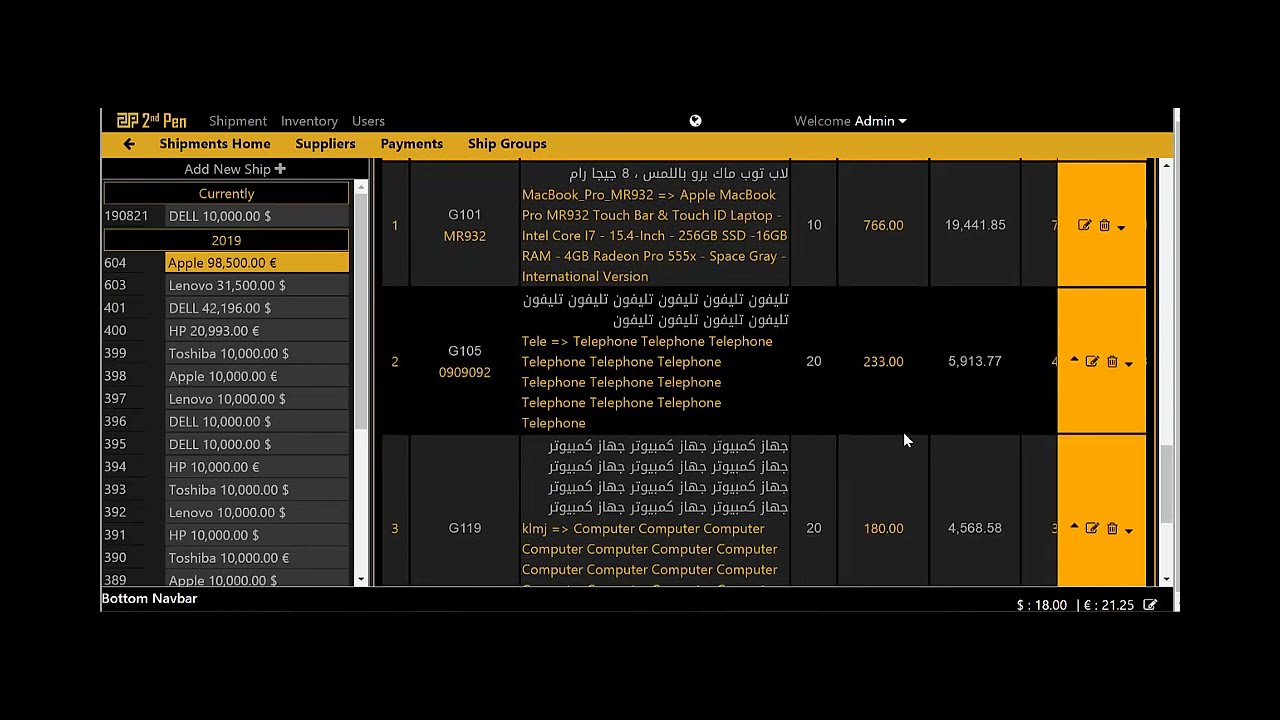Click the Add New Ship button
The height and width of the screenshot is (720, 1280).
tap(234, 169)
